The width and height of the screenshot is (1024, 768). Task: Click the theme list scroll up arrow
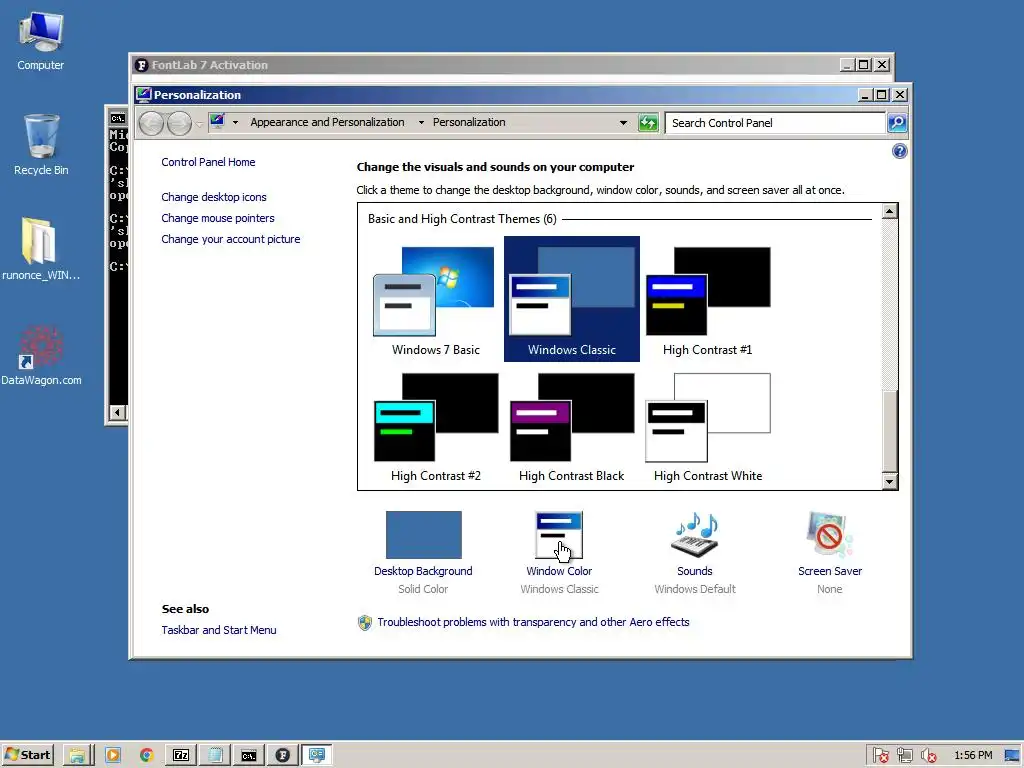click(x=889, y=212)
